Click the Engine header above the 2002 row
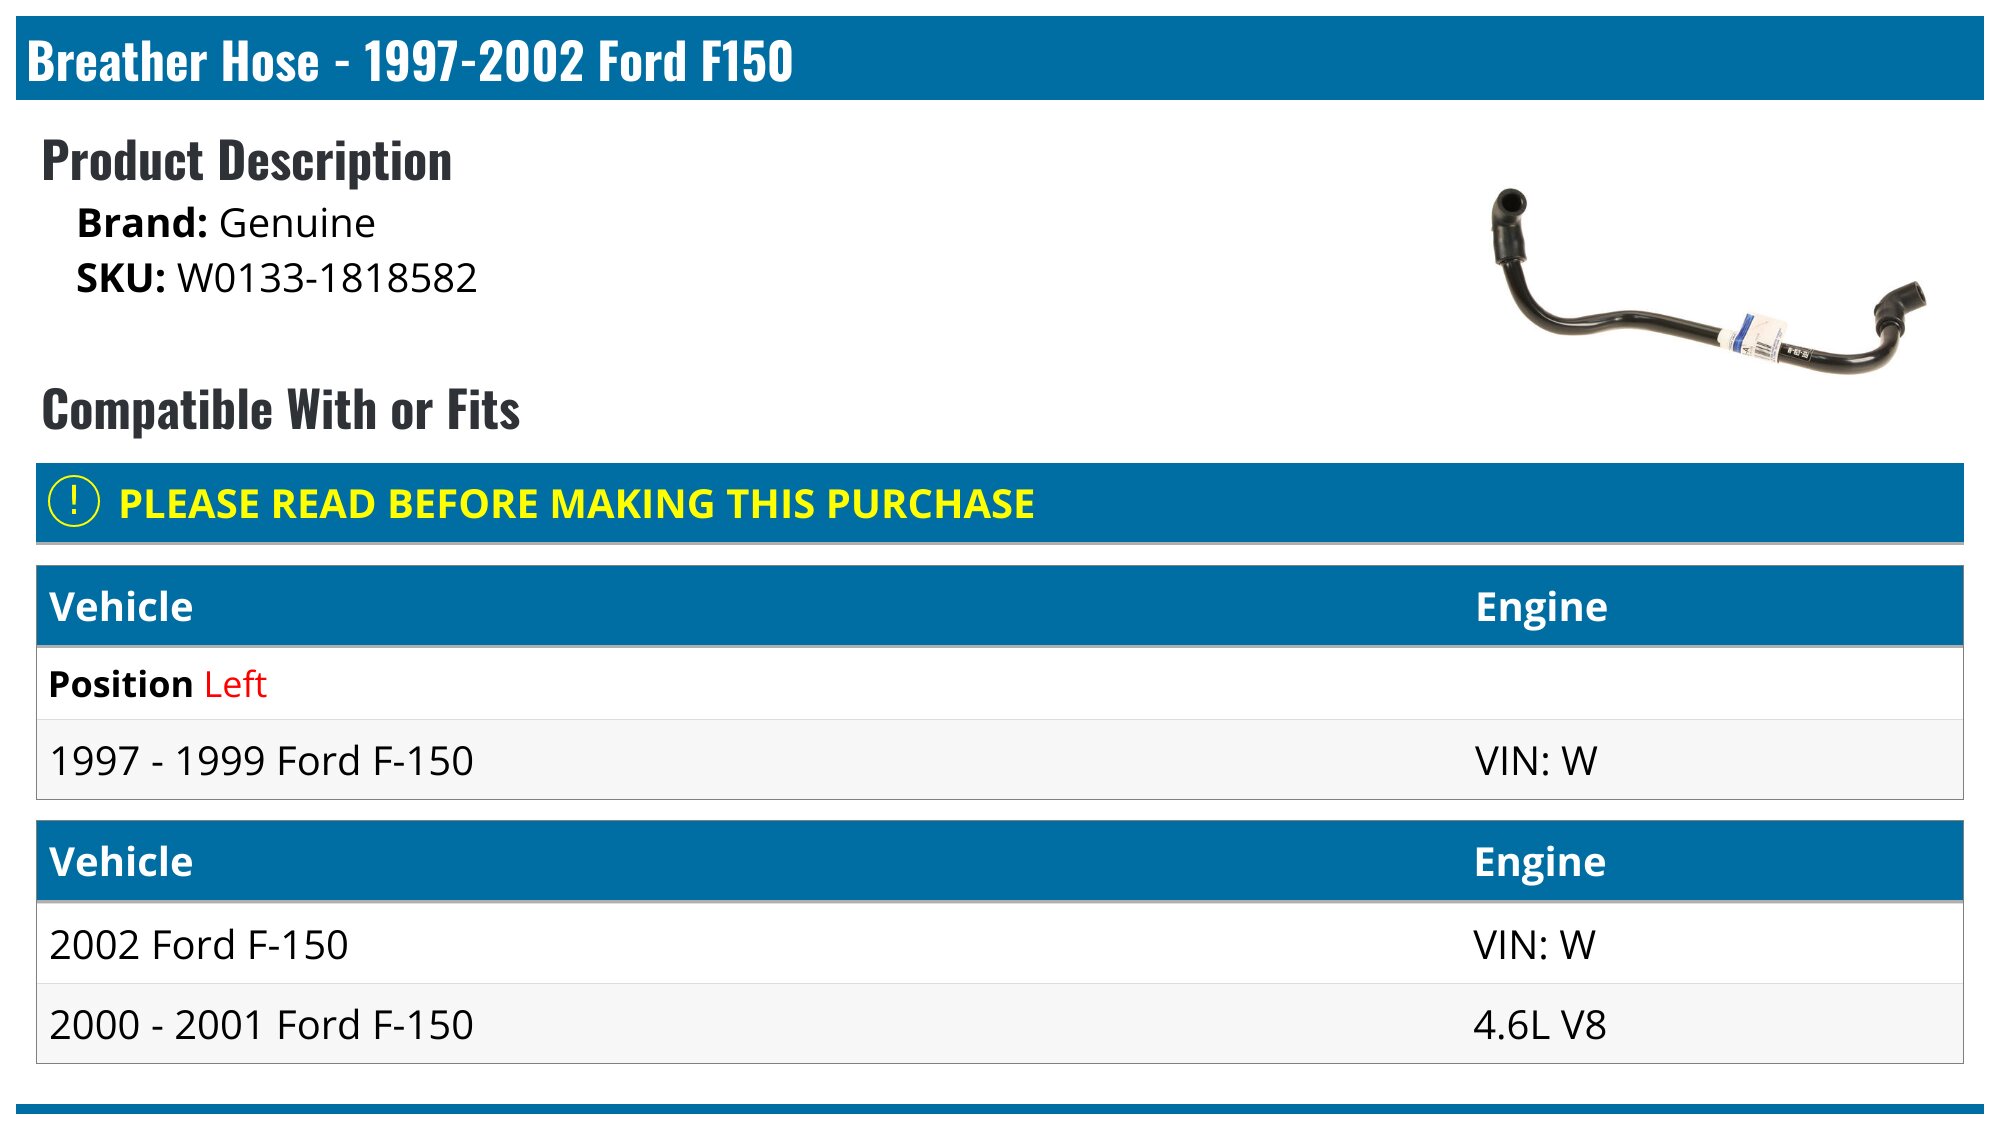 tap(1540, 862)
